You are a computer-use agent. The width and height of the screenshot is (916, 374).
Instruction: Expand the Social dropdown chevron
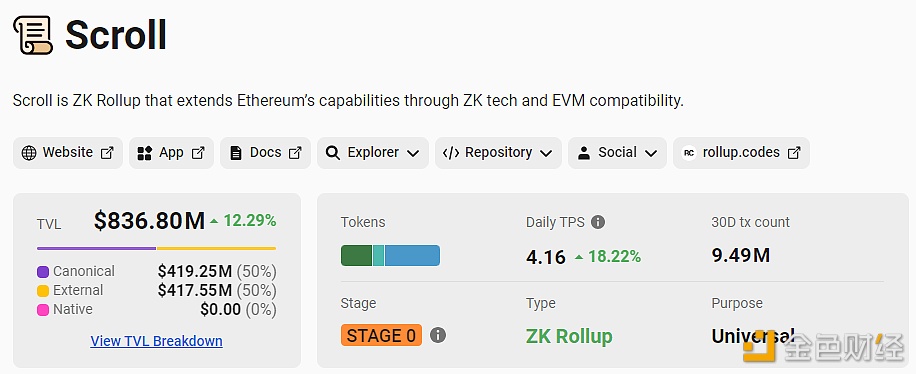pyautogui.click(x=651, y=154)
